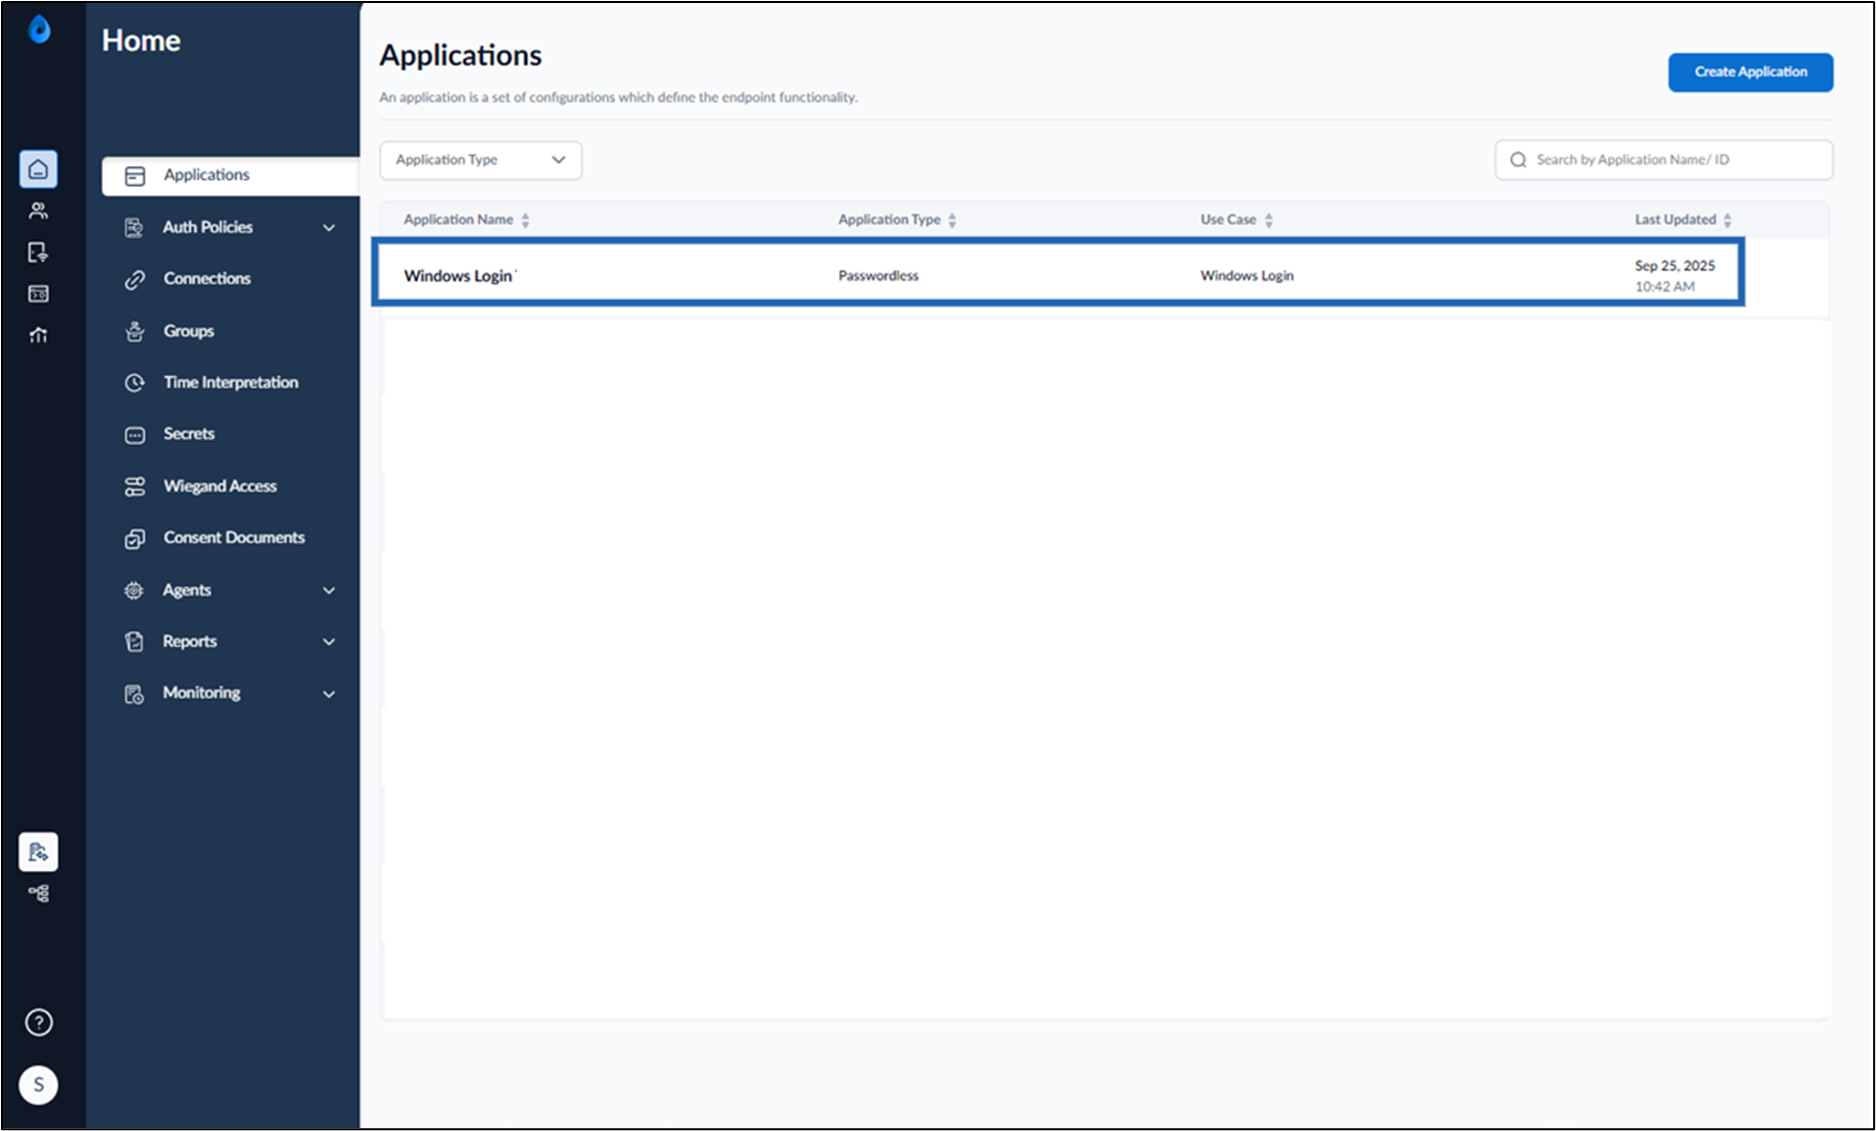Click the Home heading in sidebar
This screenshot has height=1131, width=1876.
tap(141, 41)
